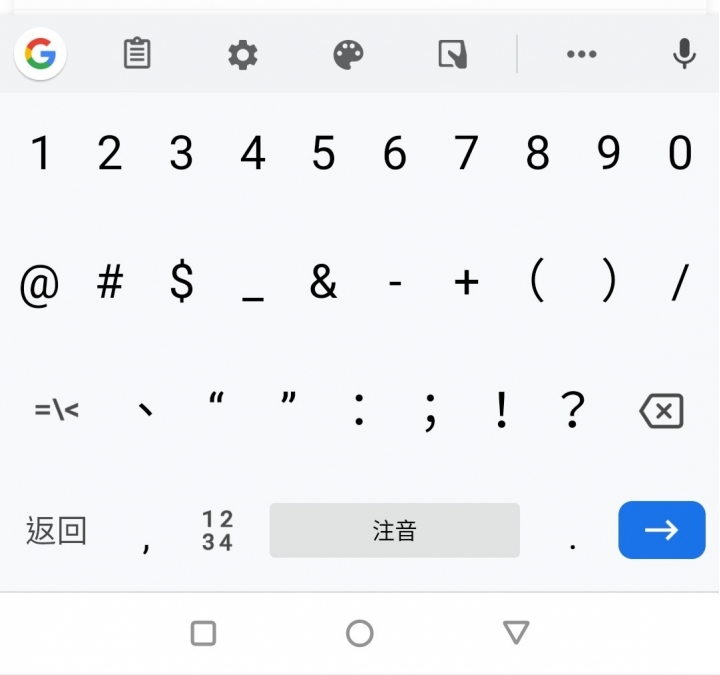This screenshot has height=675, width=720.
Task: Select the one-handed mode icon
Action: point(453,55)
